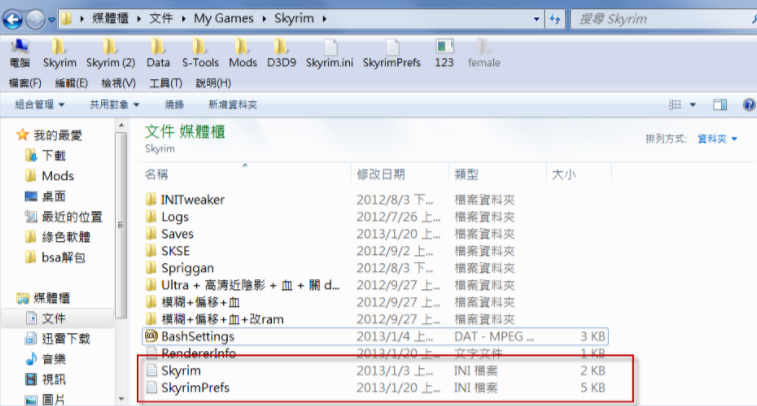
Task: Open Mods shortcut in links toolbar
Action: pyautogui.click(x=242, y=54)
